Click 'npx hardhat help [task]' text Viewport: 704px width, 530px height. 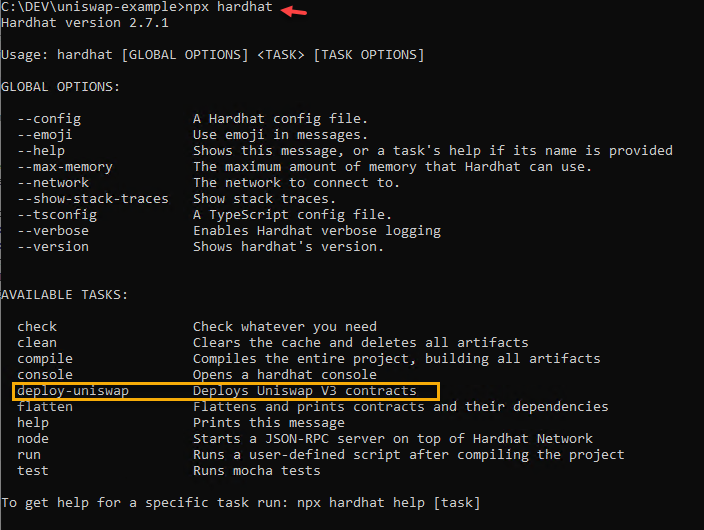[x=387, y=502]
